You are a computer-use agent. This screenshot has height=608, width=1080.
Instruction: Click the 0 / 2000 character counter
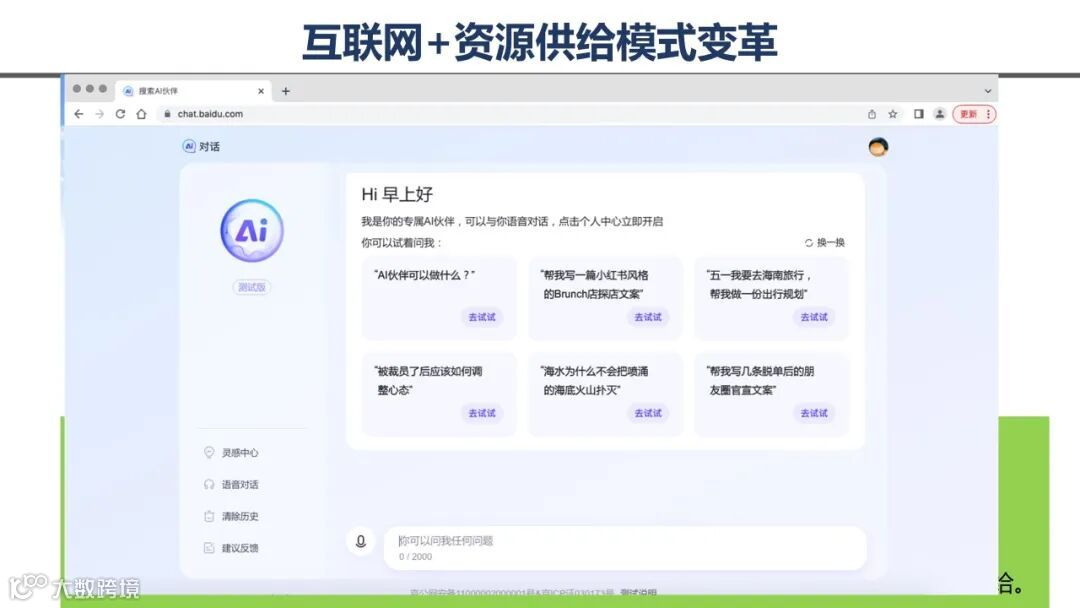[x=415, y=557]
